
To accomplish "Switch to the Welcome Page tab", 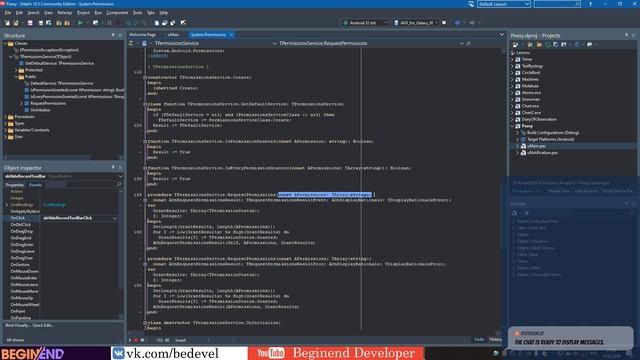I will click(142, 35).
